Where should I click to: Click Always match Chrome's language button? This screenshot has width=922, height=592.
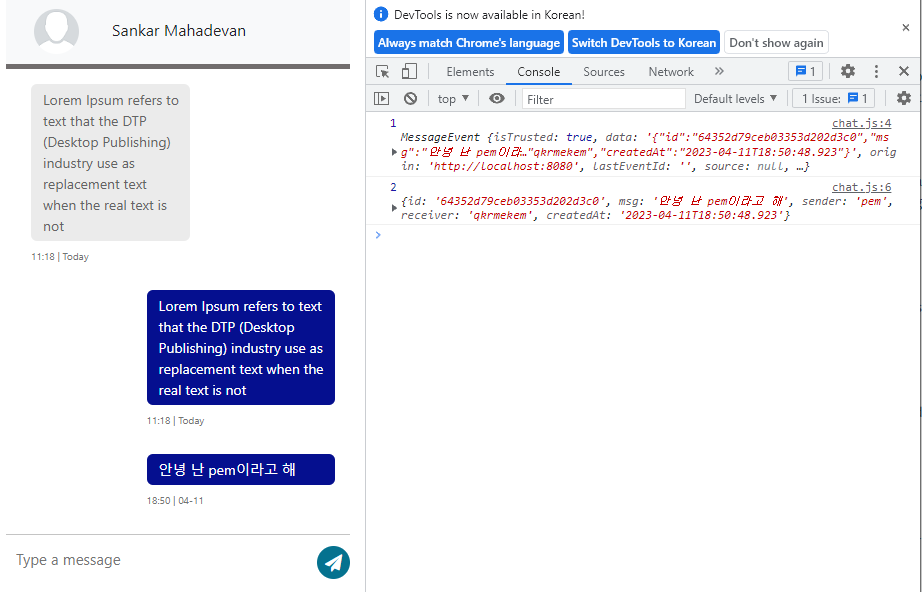[x=469, y=43]
